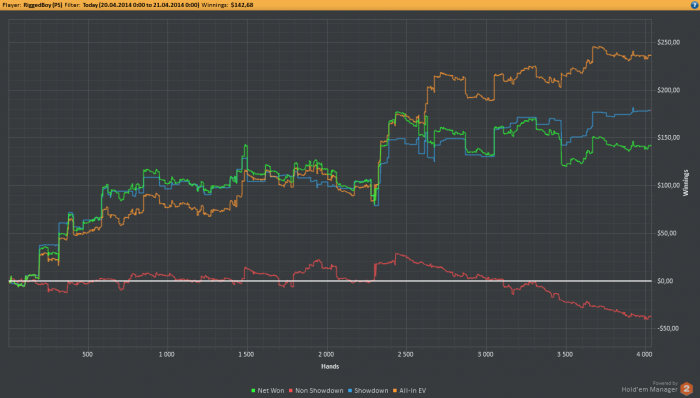
Task: Click the $200,00 axis label
Action: (668, 90)
